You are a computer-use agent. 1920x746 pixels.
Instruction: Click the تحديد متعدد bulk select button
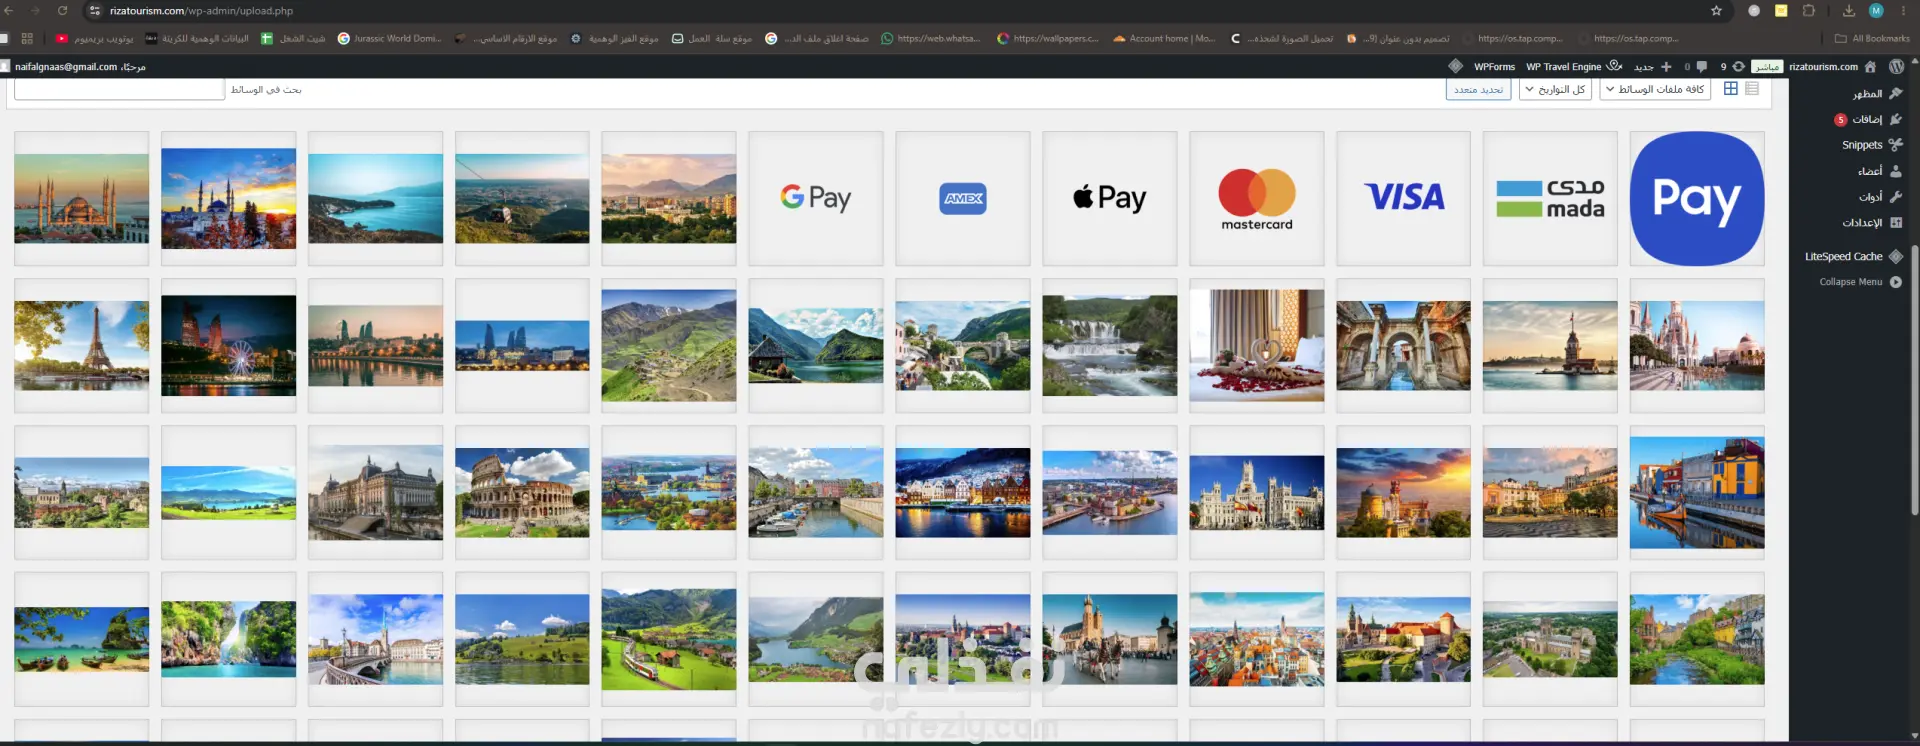1478,89
